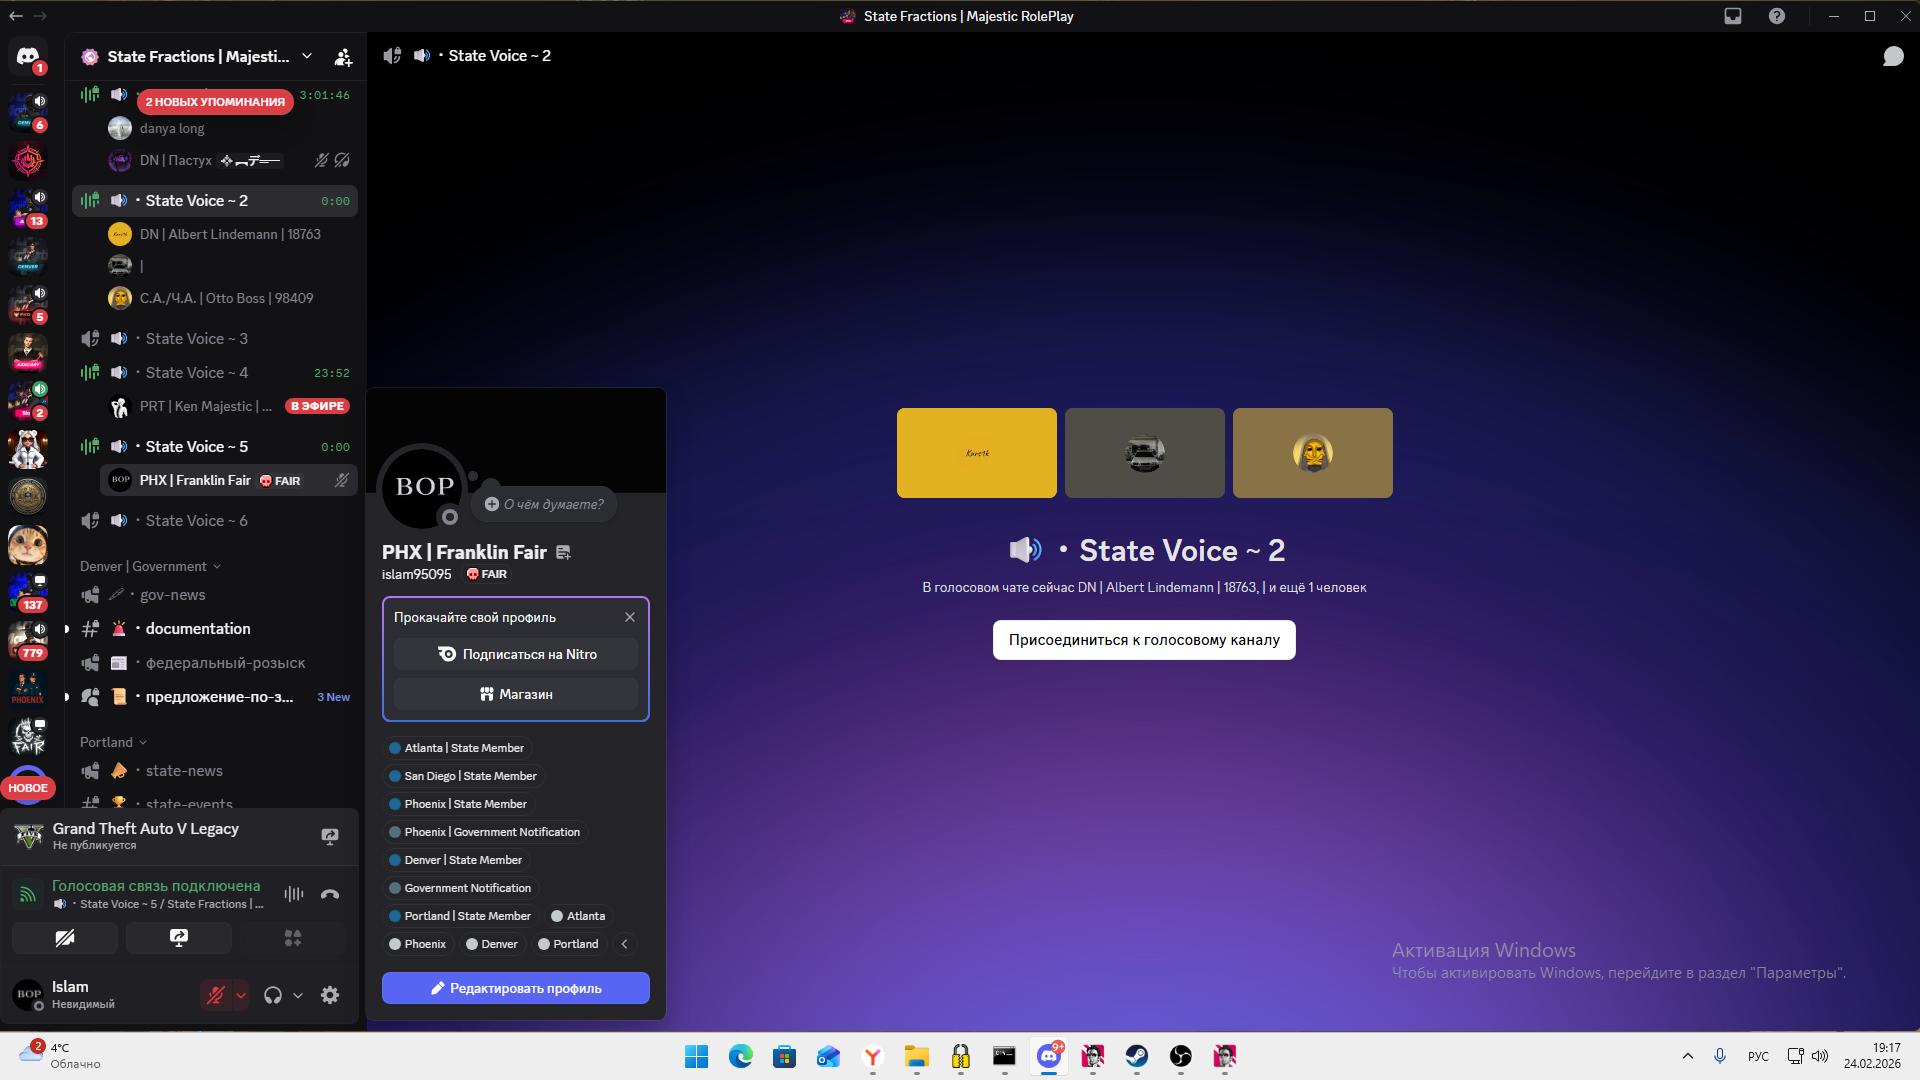Click the invite people icon beside server name
Image resolution: width=1920 pixels, height=1080 pixels.
[343, 57]
